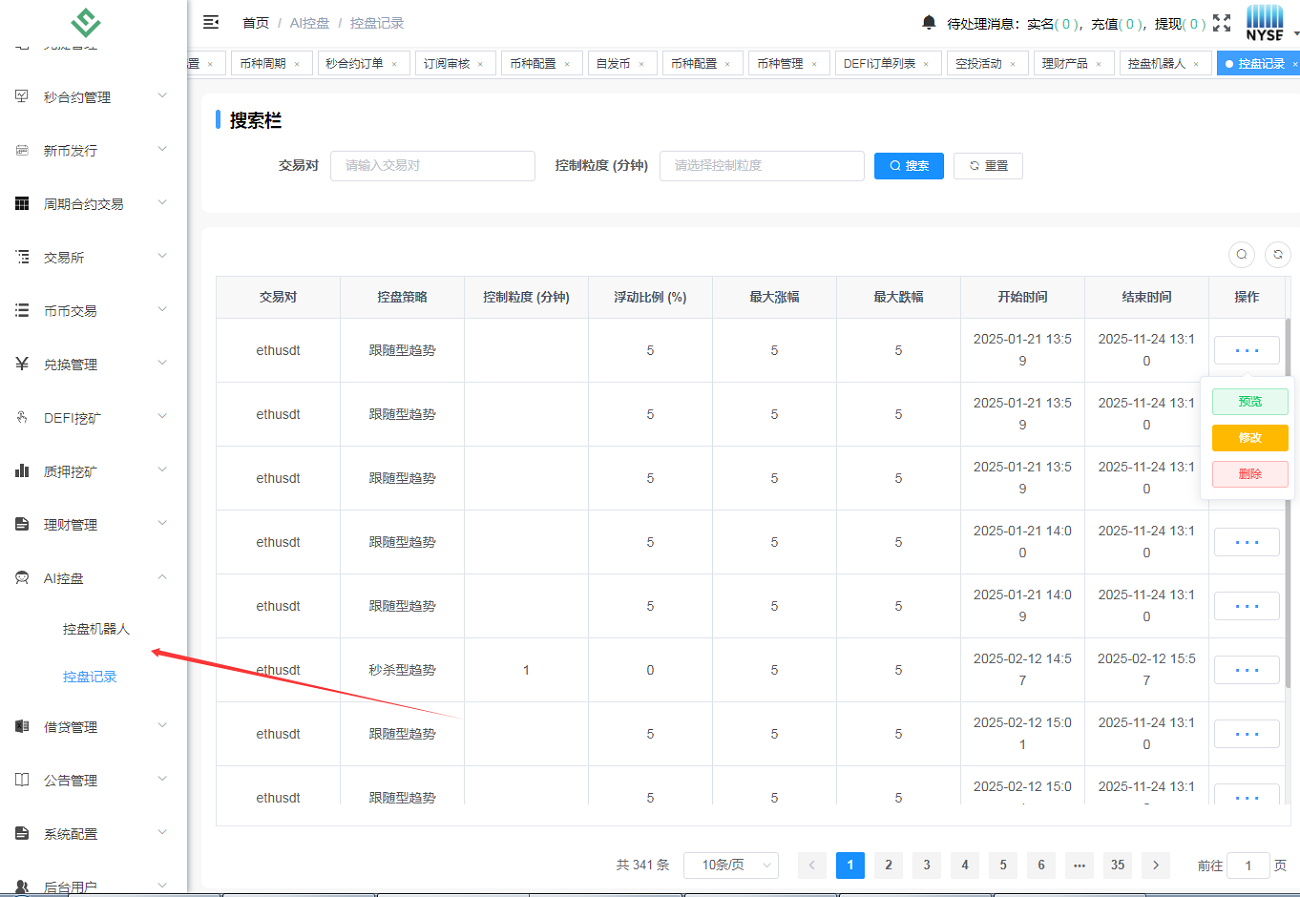Image resolution: width=1300 pixels, height=897 pixels.
Task: Click the 交易对 search input field
Action: 432,166
